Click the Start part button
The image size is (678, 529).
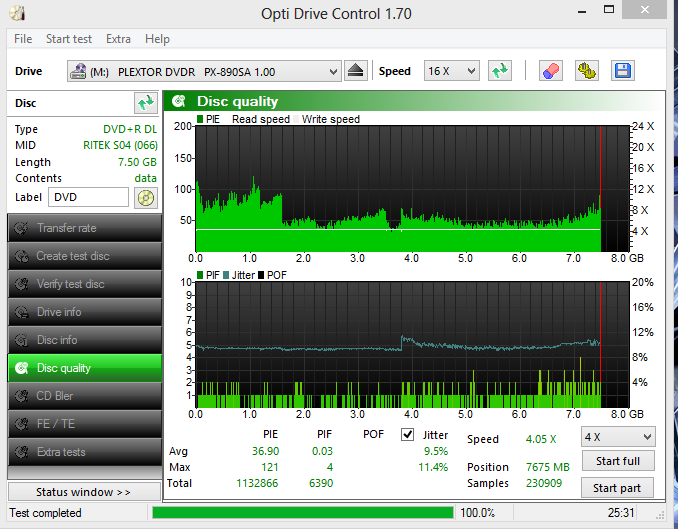pyautogui.click(x=617, y=488)
